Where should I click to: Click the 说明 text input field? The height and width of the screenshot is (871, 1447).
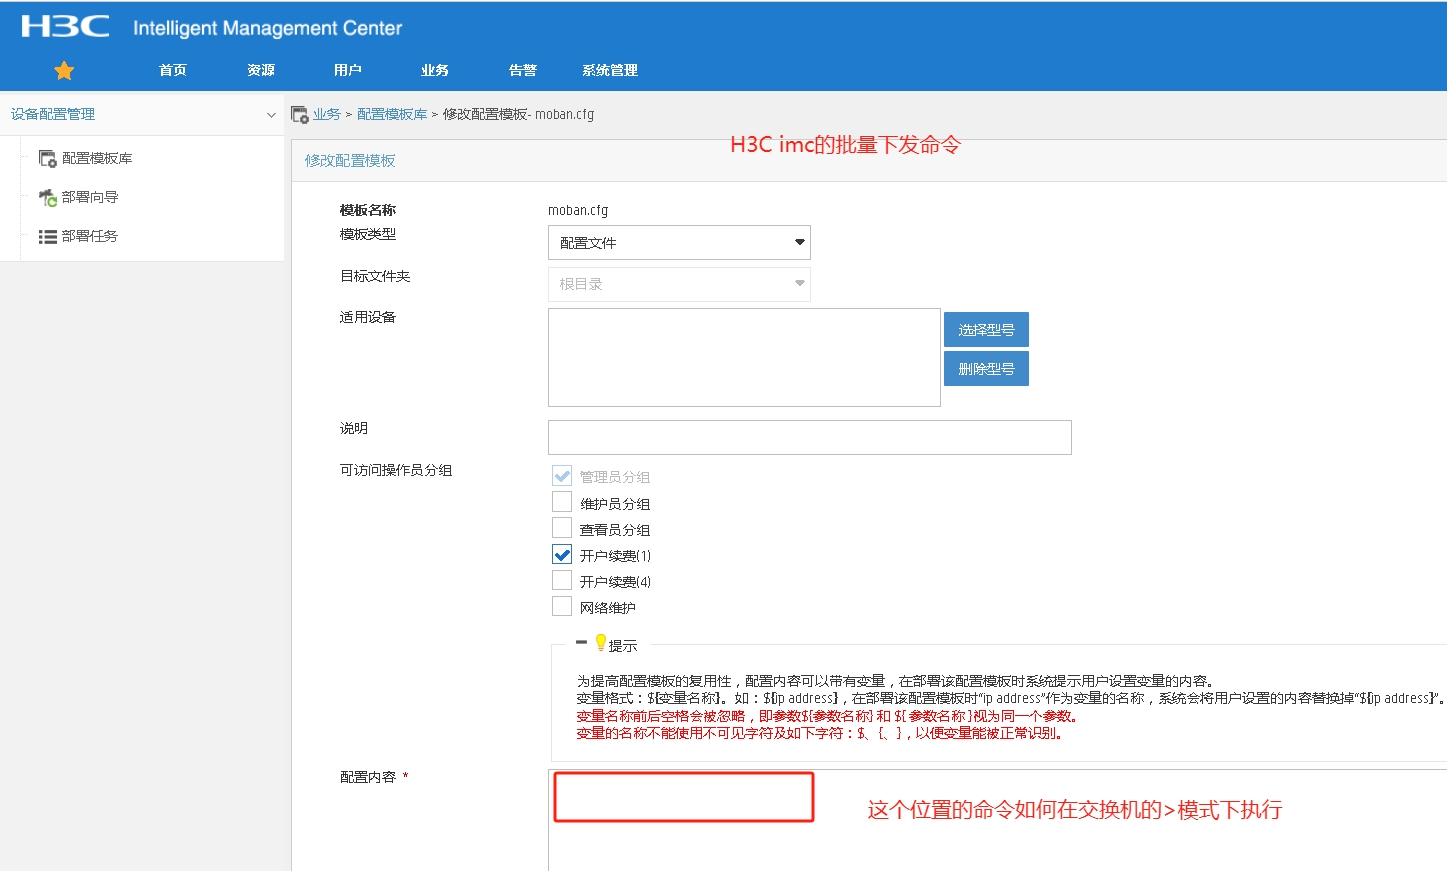pos(809,438)
